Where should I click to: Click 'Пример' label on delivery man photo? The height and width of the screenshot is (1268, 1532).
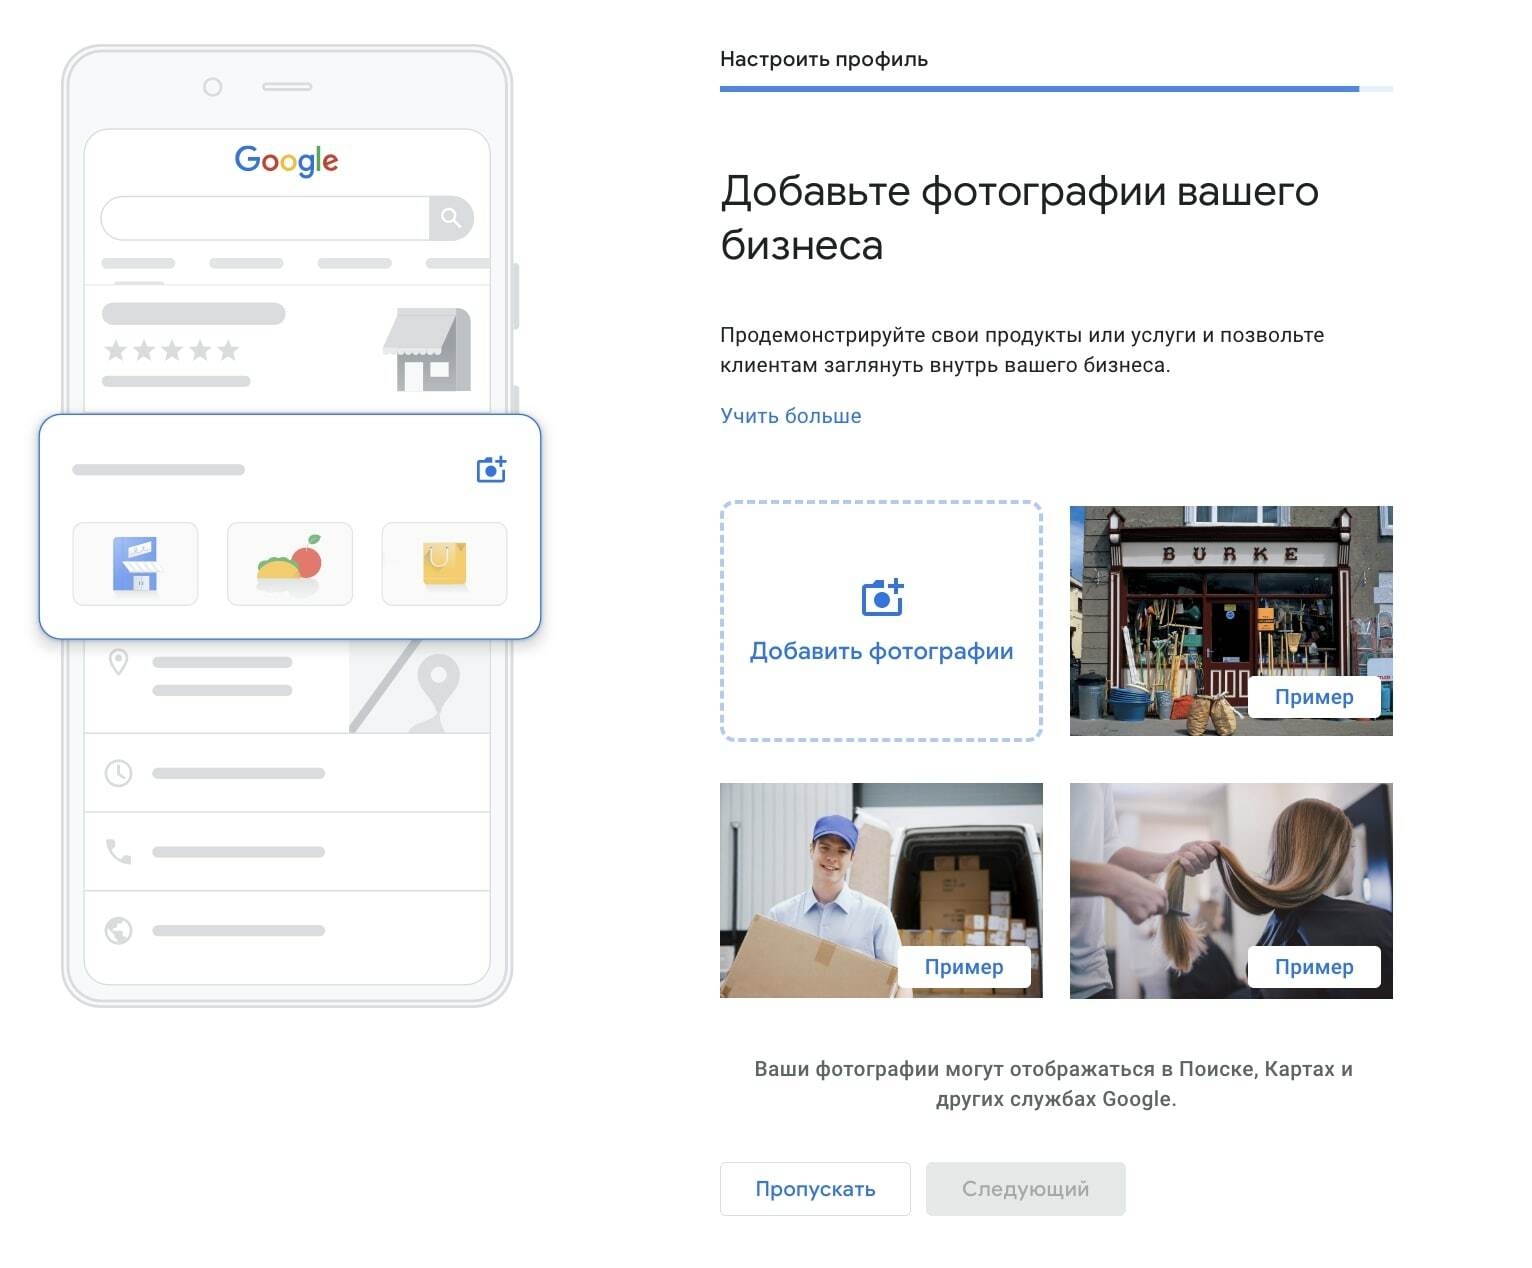click(x=964, y=967)
